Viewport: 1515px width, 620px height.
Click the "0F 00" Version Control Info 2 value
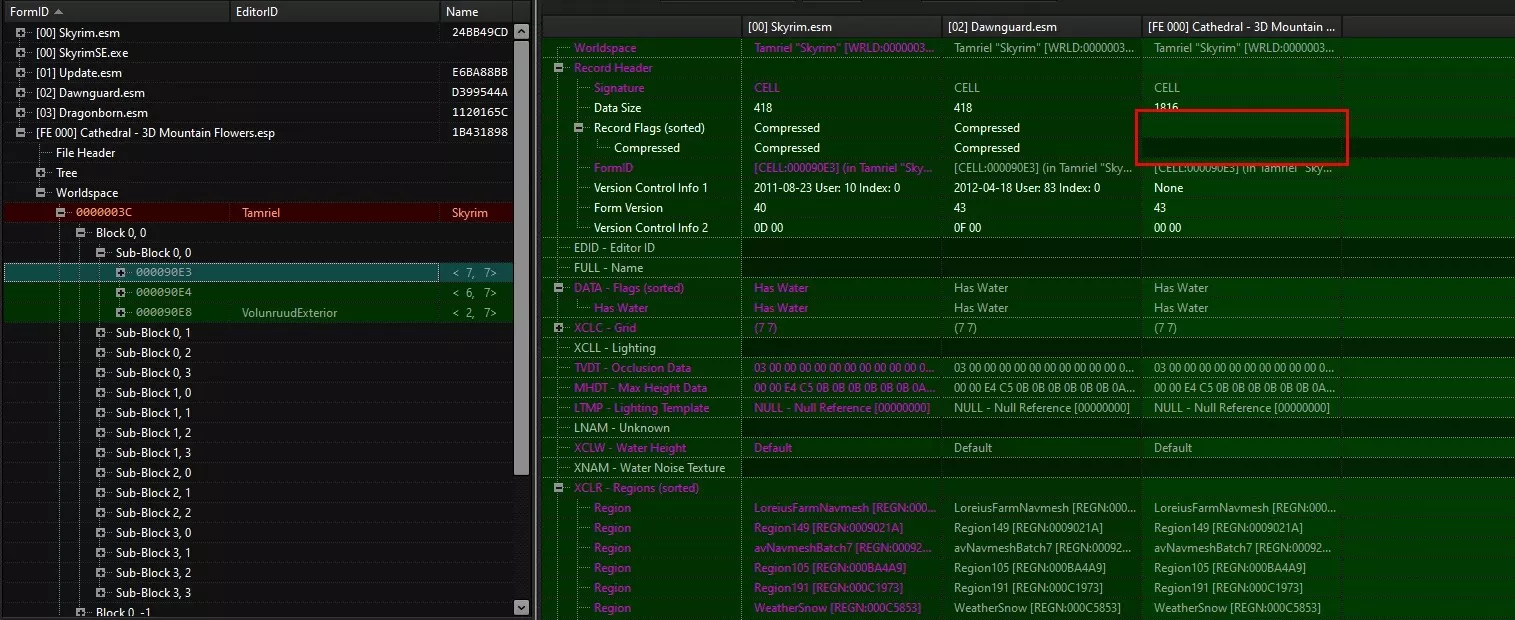click(x=967, y=228)
